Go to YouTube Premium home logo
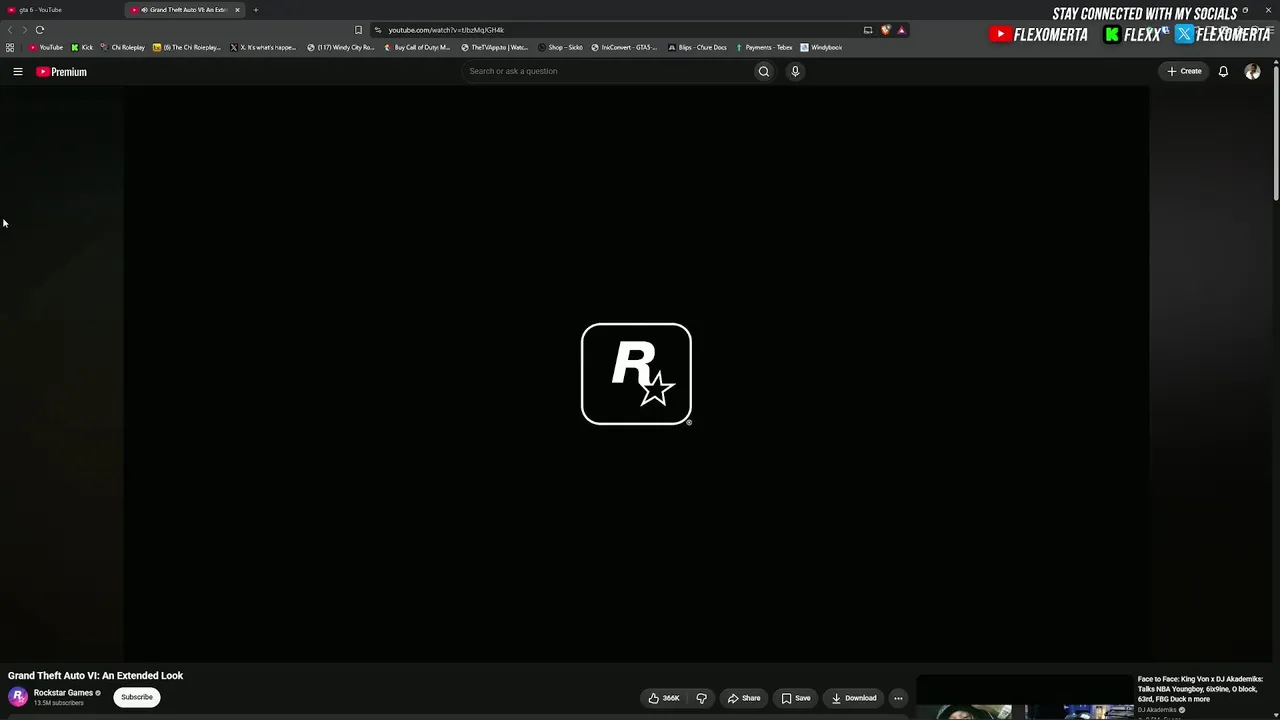The height and width of the screenshot is (720, 1280). coord(62,72)
